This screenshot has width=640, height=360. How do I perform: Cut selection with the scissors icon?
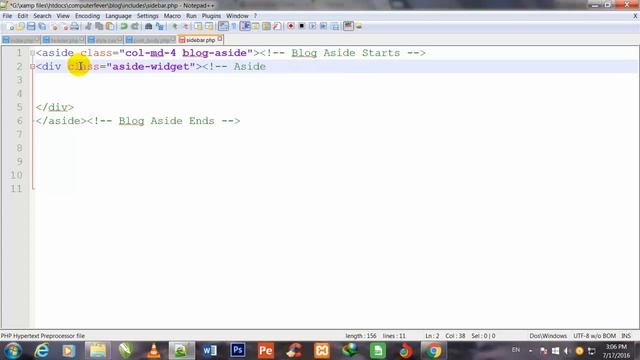88,27
